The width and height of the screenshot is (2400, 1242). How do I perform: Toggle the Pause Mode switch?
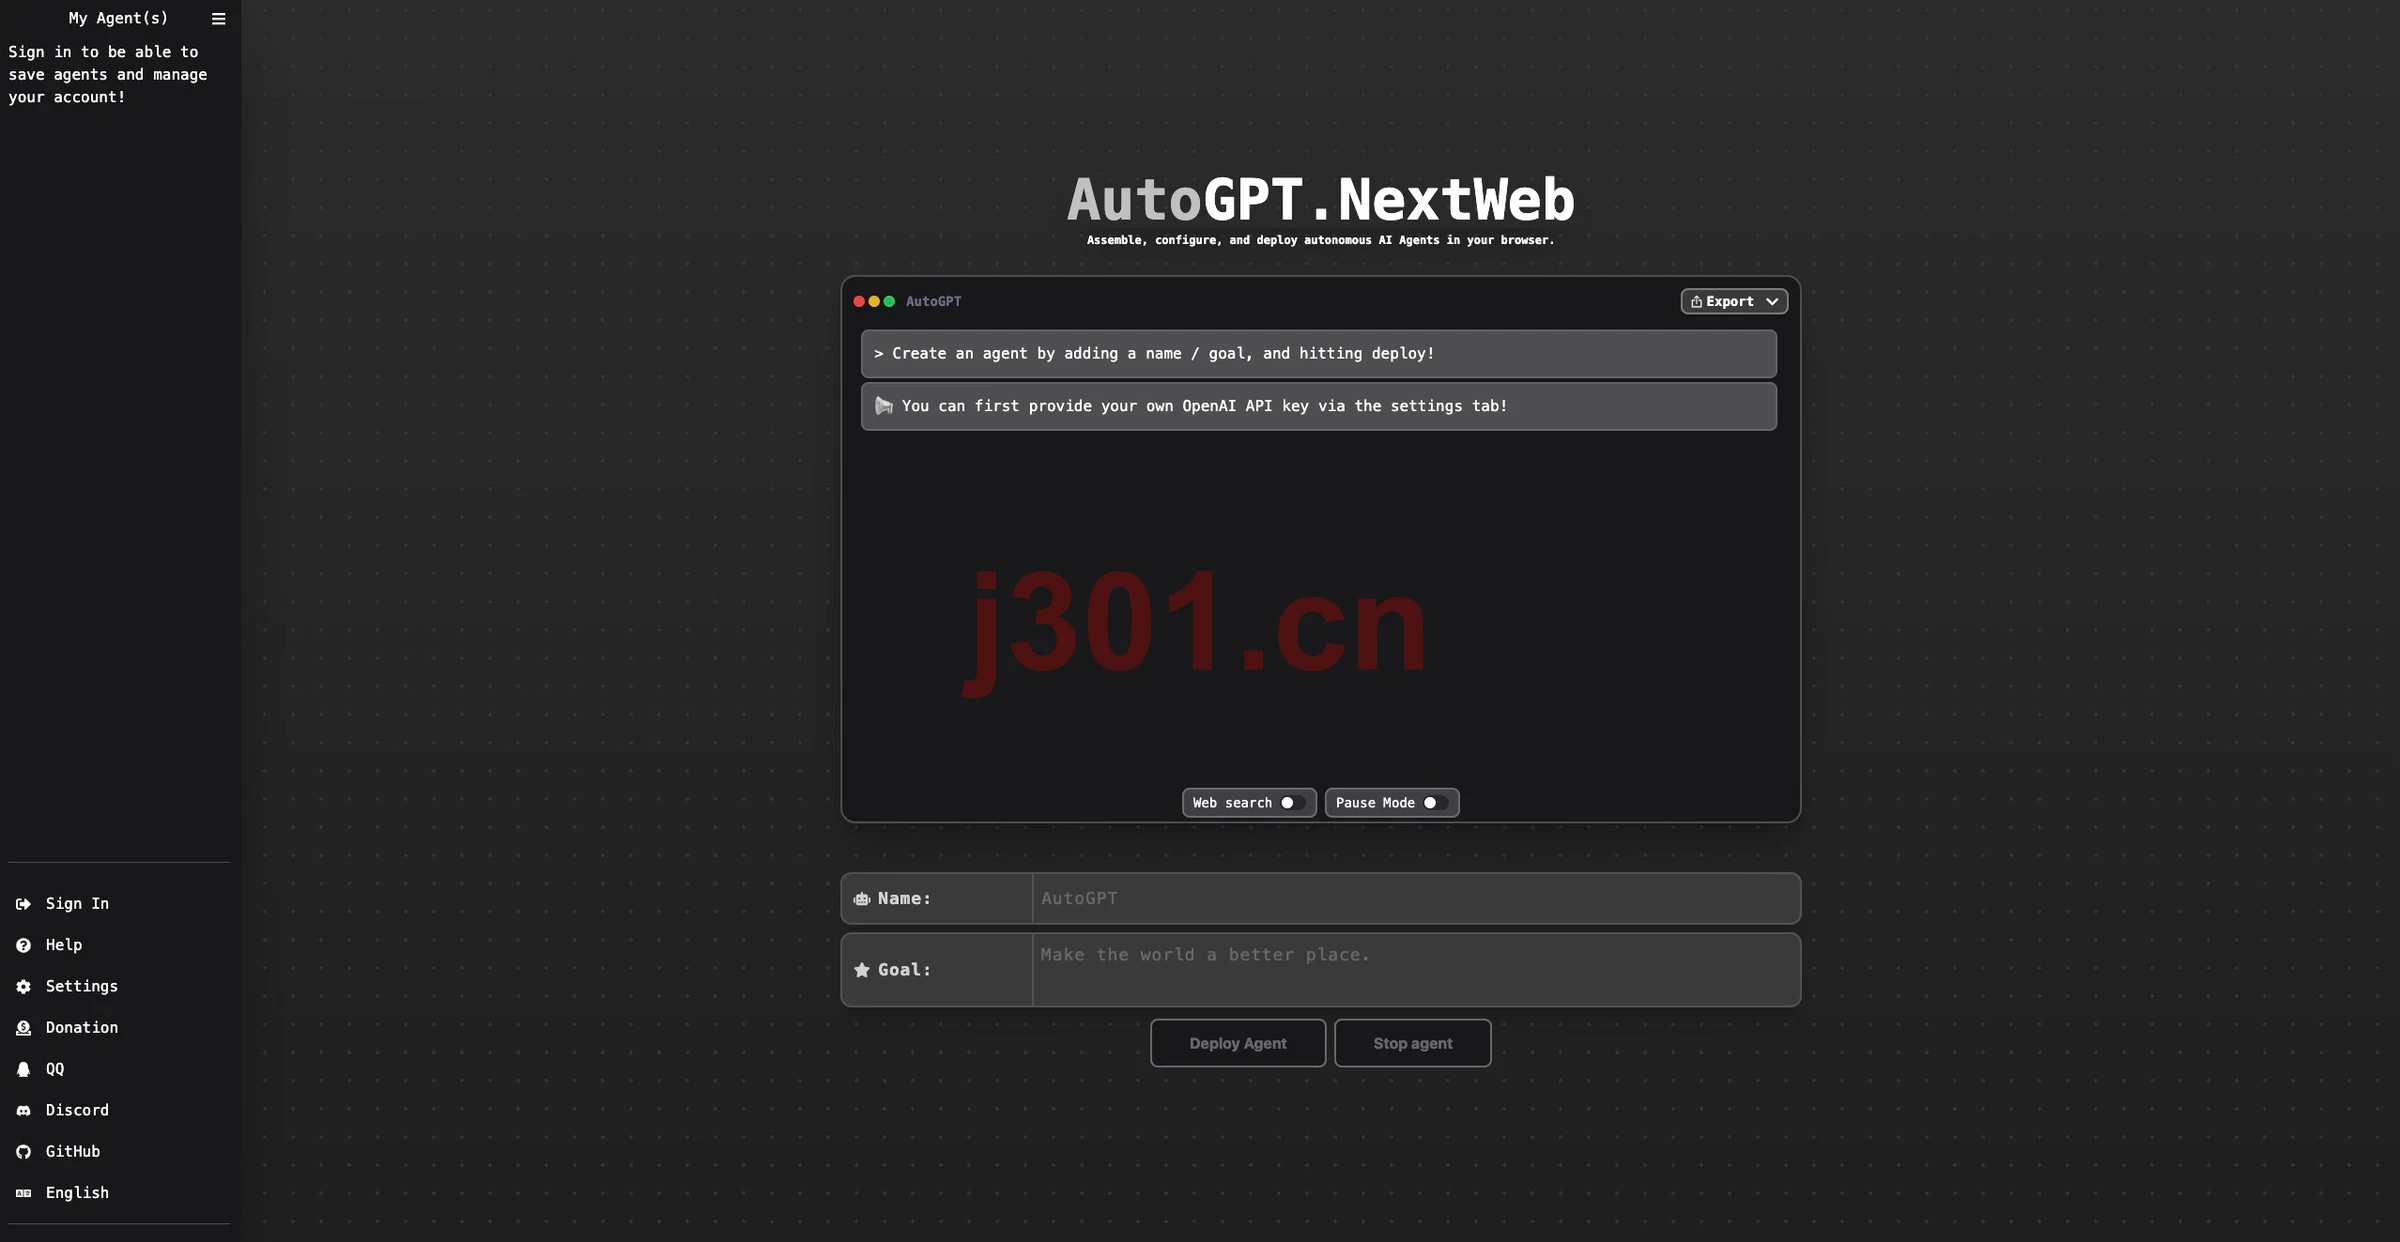(x=1436, y=803)
